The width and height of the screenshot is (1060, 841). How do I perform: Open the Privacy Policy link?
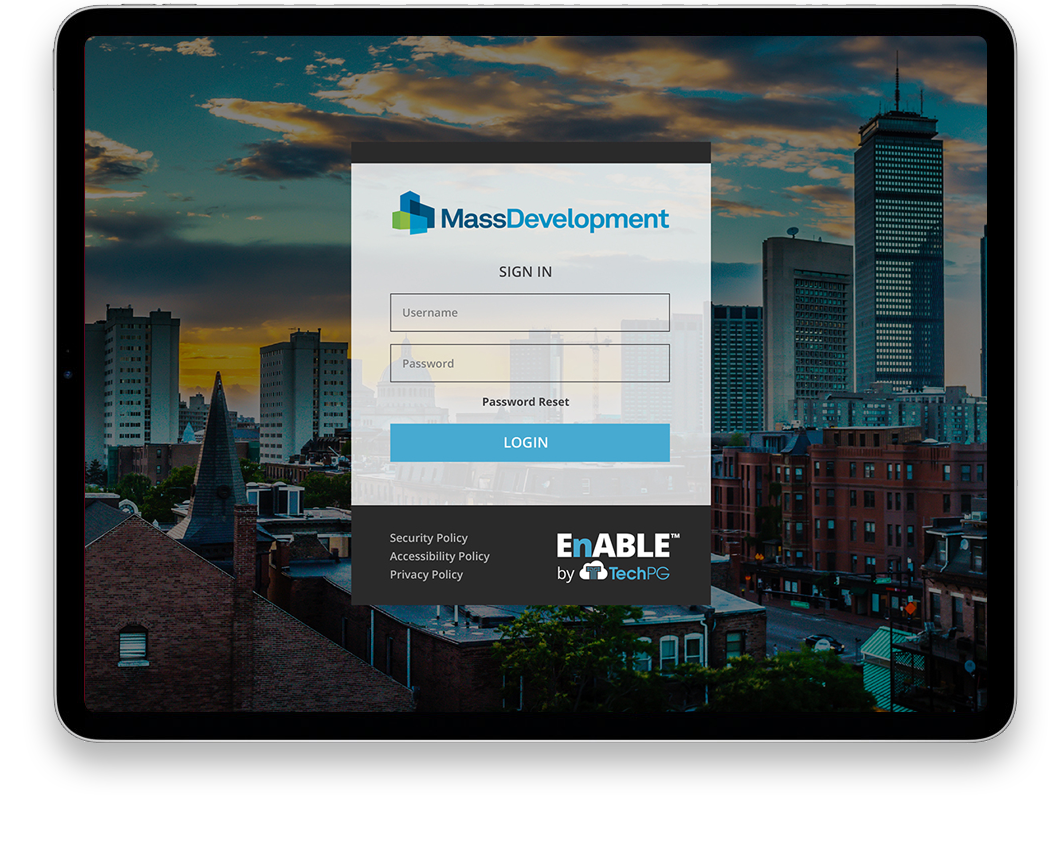pos(425,574)
